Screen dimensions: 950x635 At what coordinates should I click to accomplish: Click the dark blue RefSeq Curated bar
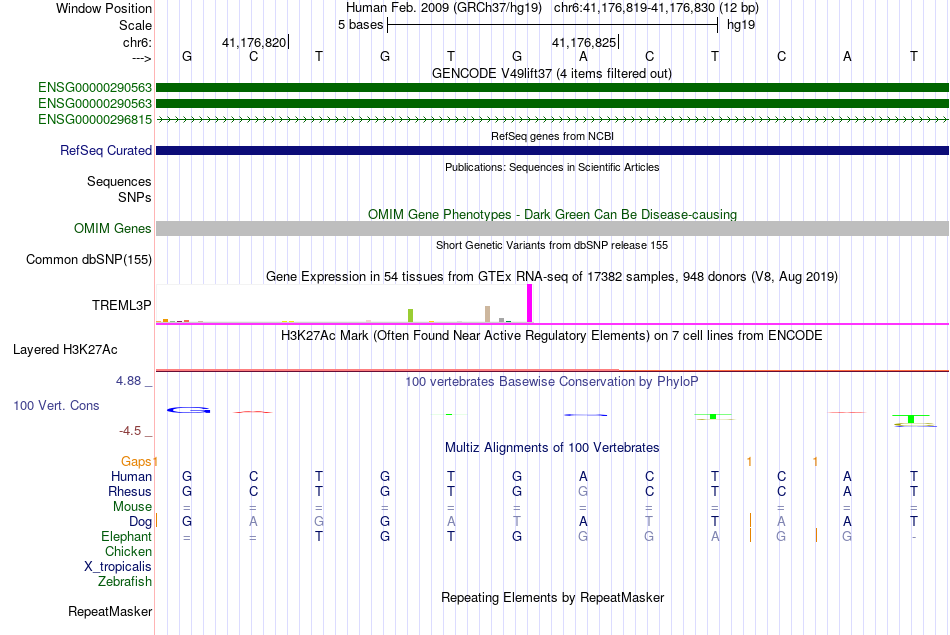tap(552, 150)
